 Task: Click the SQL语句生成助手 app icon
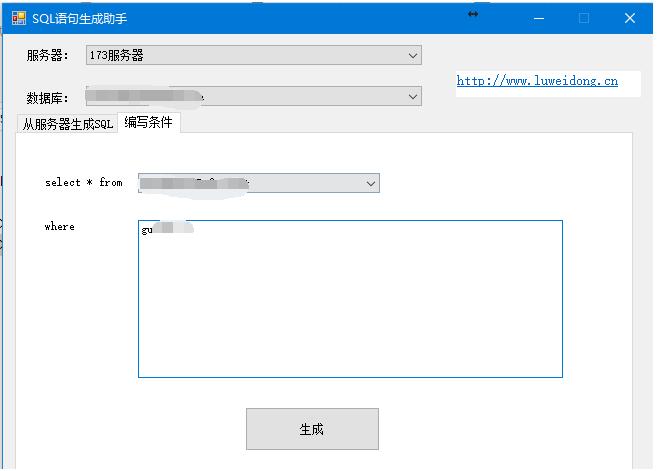tap(18, 18)
